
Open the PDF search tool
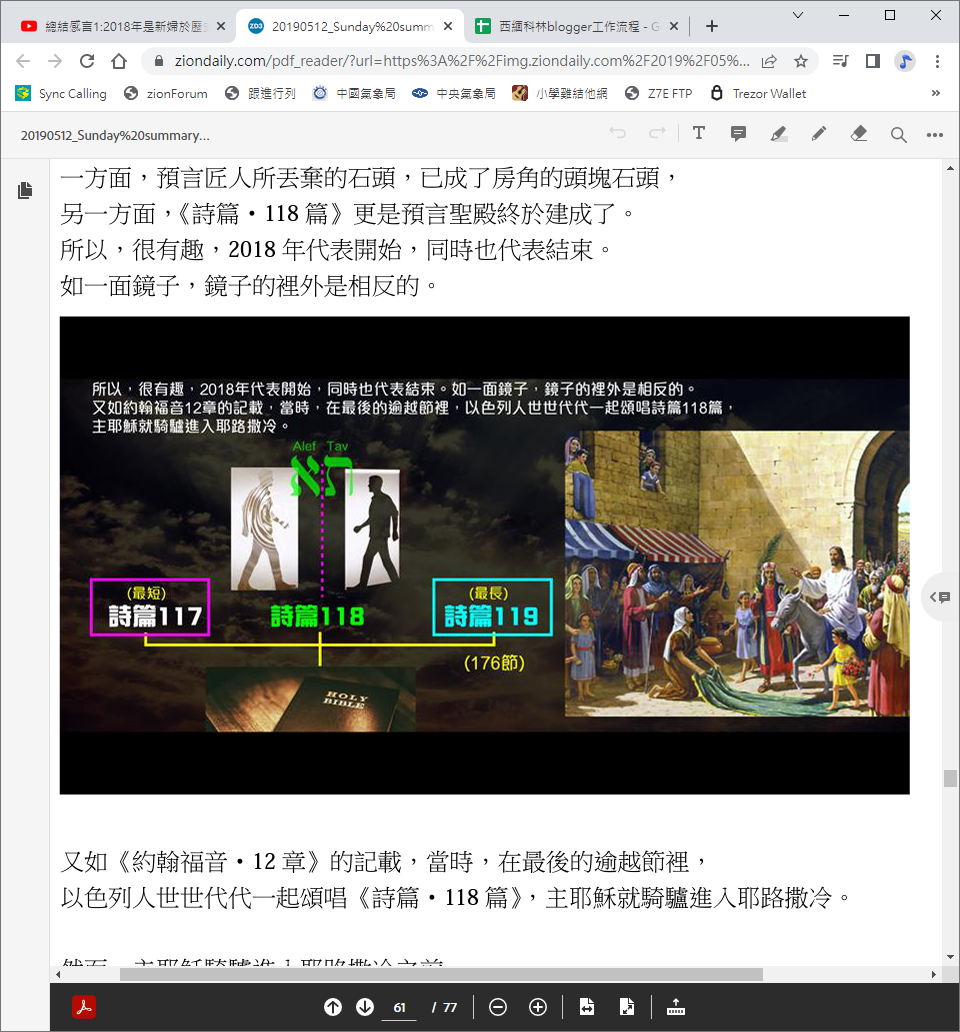(898, 135)
